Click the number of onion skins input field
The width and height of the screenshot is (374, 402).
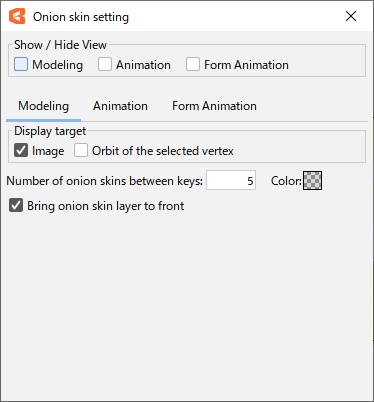[x=231, y=180]
